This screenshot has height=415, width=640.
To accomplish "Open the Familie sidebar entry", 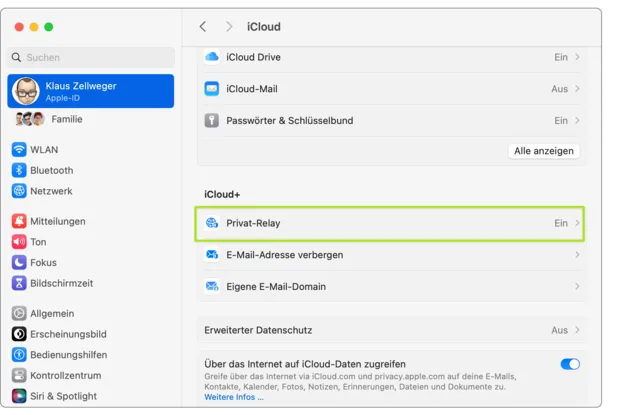I will click(91, 119).
